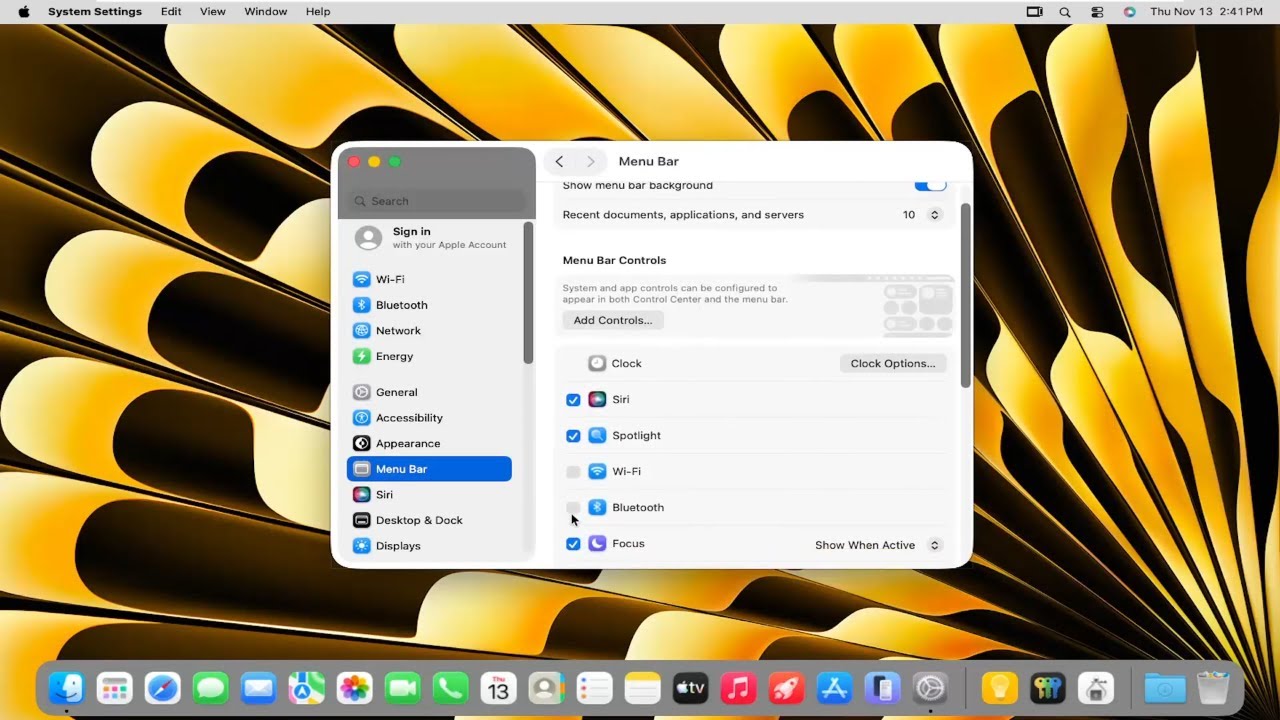This screenshot has height=720, width=1280.
Task: Uncheck the Spotlight checkbox
Action: click(573, 436)
